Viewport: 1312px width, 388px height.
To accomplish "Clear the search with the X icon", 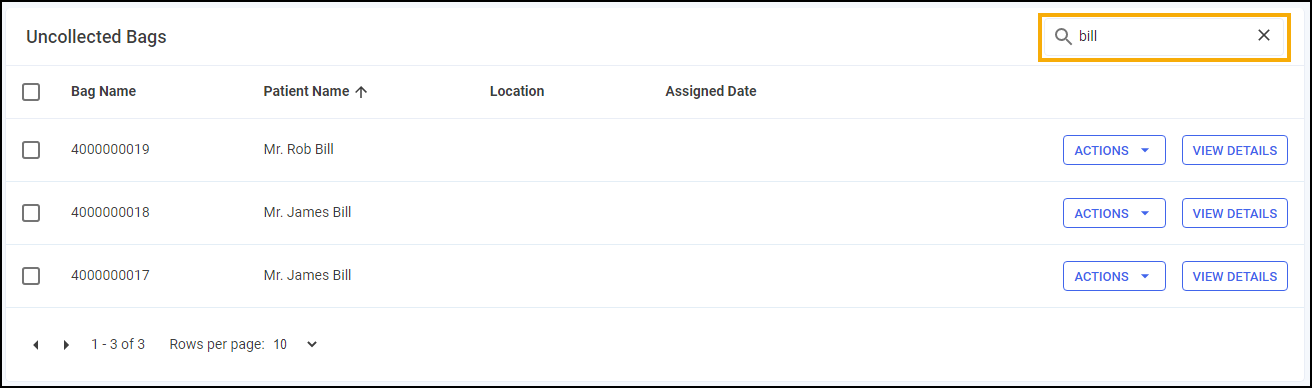I will click(1264, 36).
